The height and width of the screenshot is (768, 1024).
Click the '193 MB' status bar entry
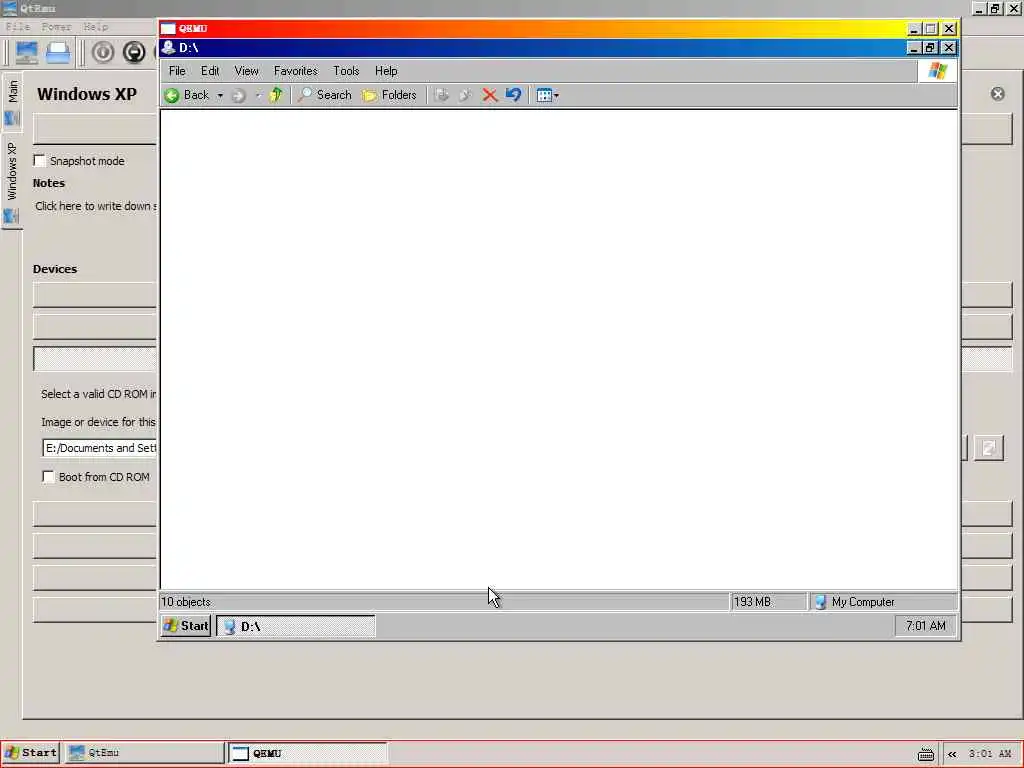tap(752, 602)
